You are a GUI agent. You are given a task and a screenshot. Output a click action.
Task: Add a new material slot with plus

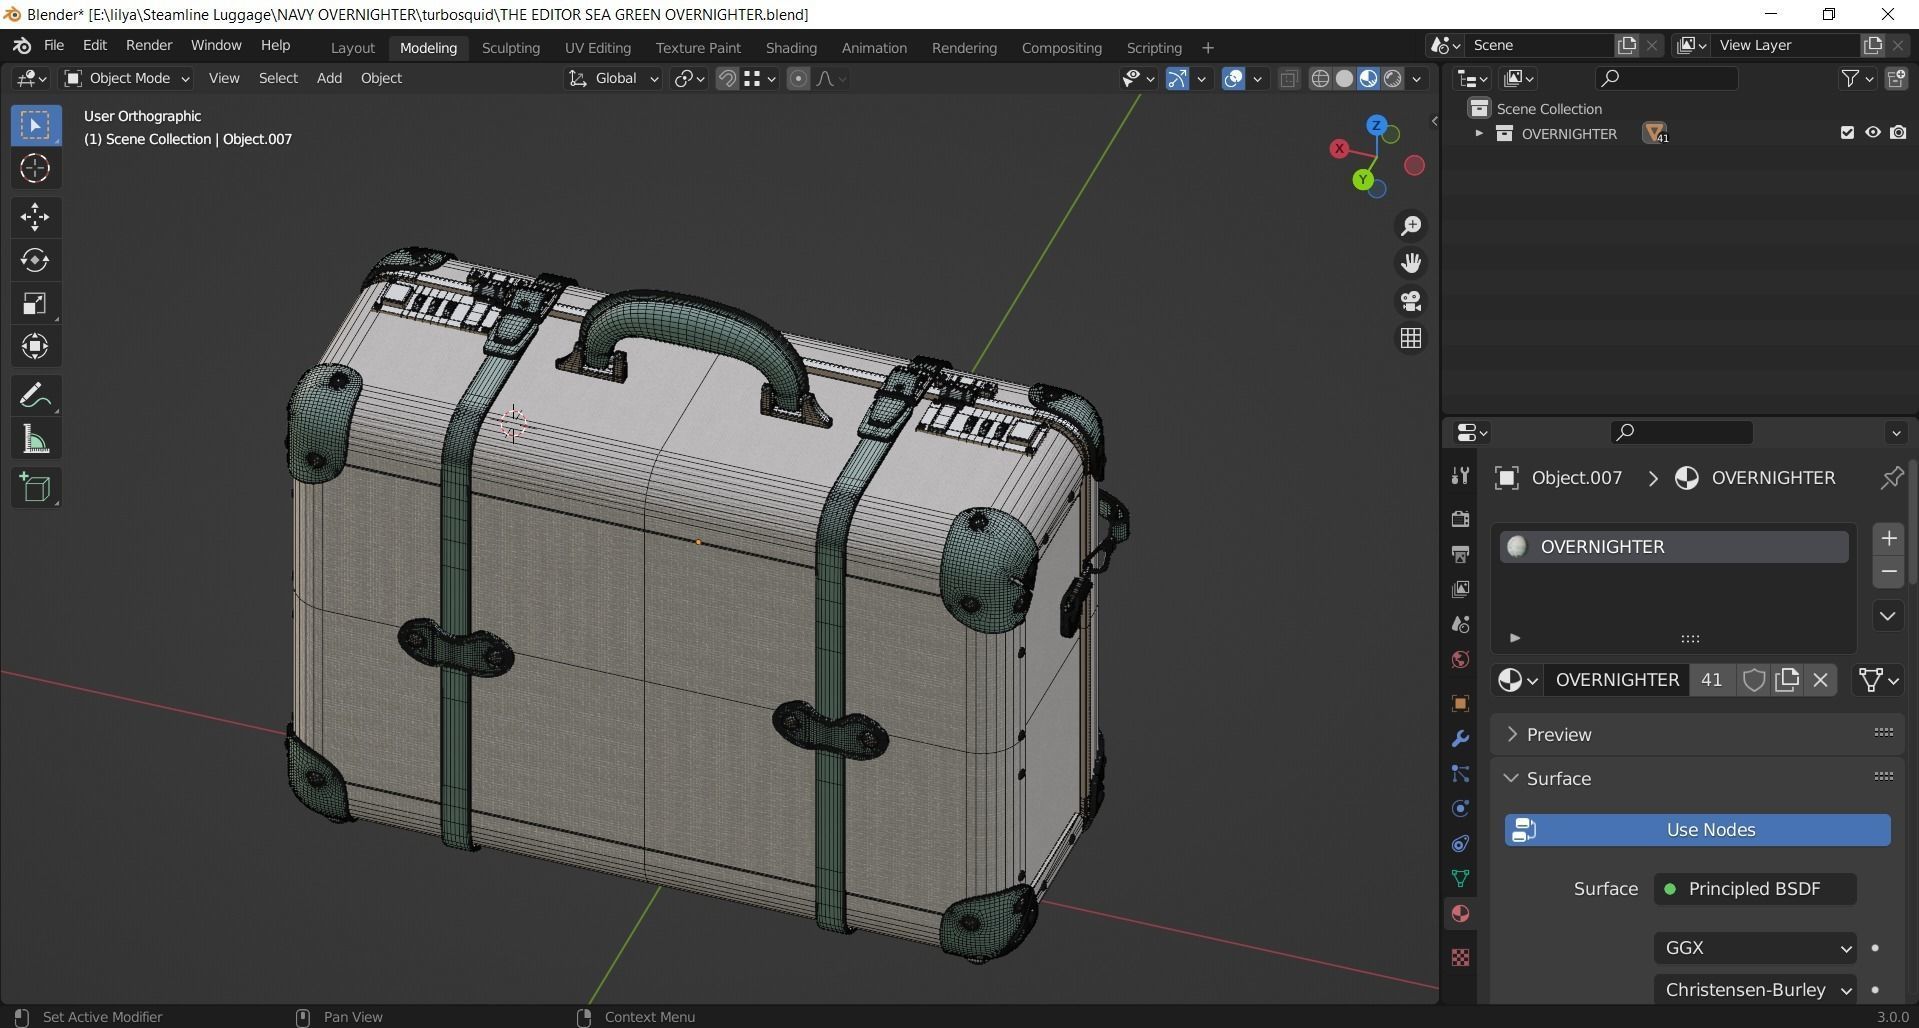click(1888, 538)
